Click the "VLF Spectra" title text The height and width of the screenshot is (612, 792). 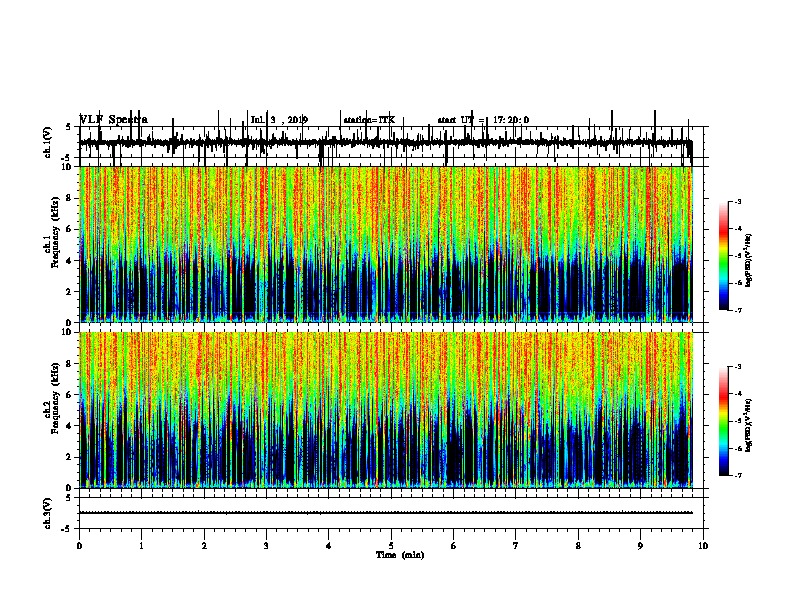tap(114, 120)
